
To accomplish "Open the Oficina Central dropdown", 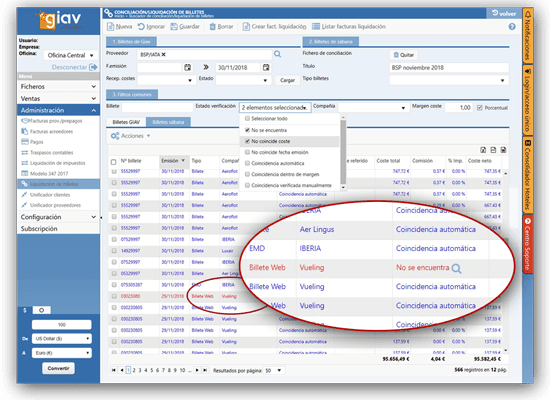I will pos(71,55).
